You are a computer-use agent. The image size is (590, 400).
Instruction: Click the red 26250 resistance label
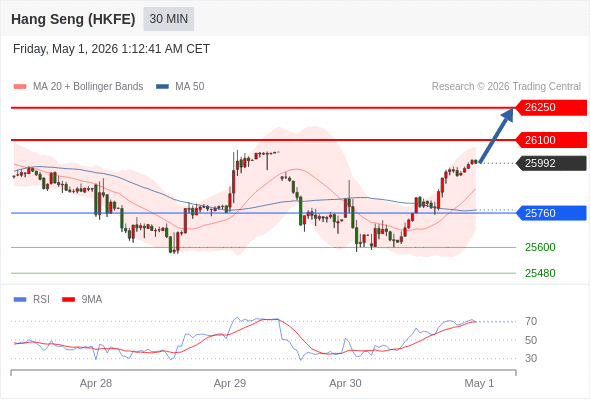pos(551,108)
